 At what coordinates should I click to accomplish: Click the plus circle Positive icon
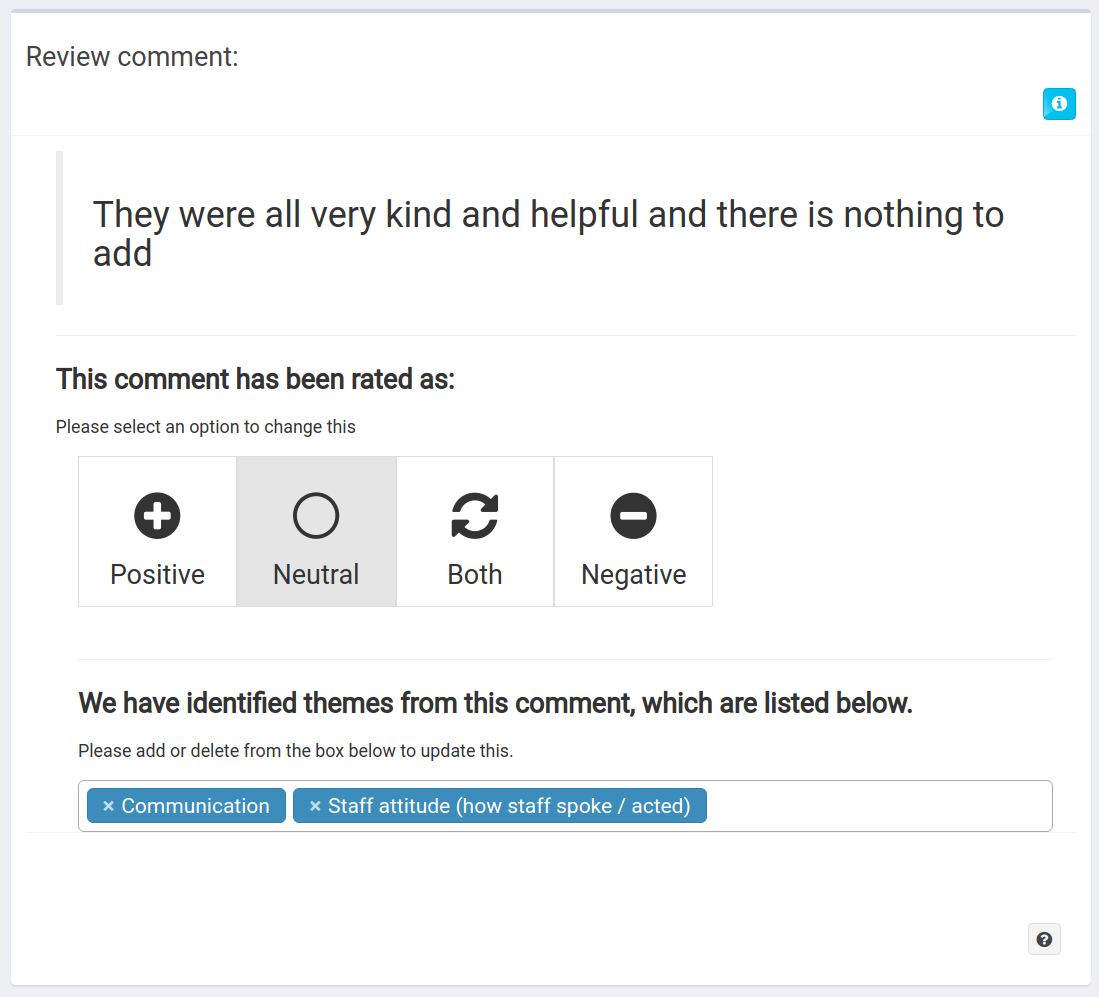(x=157, y=516)
